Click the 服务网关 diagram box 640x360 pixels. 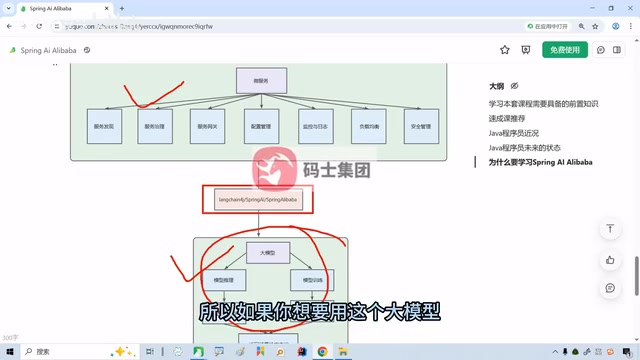point(207,126)
